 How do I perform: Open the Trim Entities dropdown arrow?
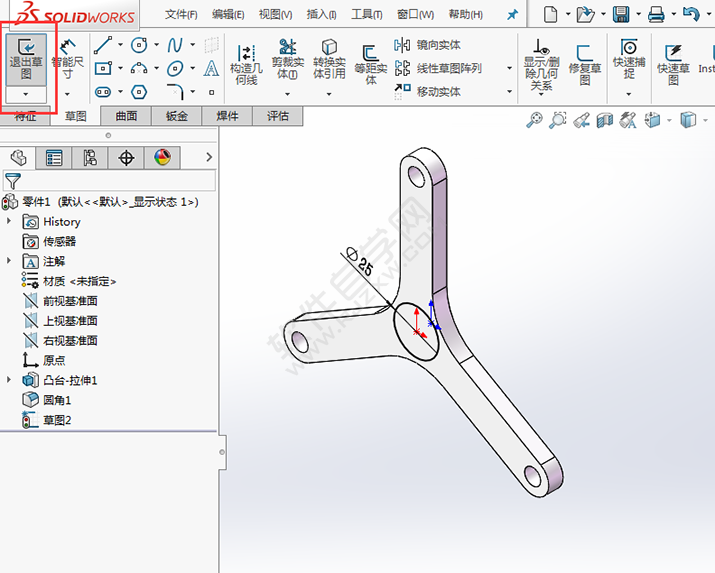point(287,94)
